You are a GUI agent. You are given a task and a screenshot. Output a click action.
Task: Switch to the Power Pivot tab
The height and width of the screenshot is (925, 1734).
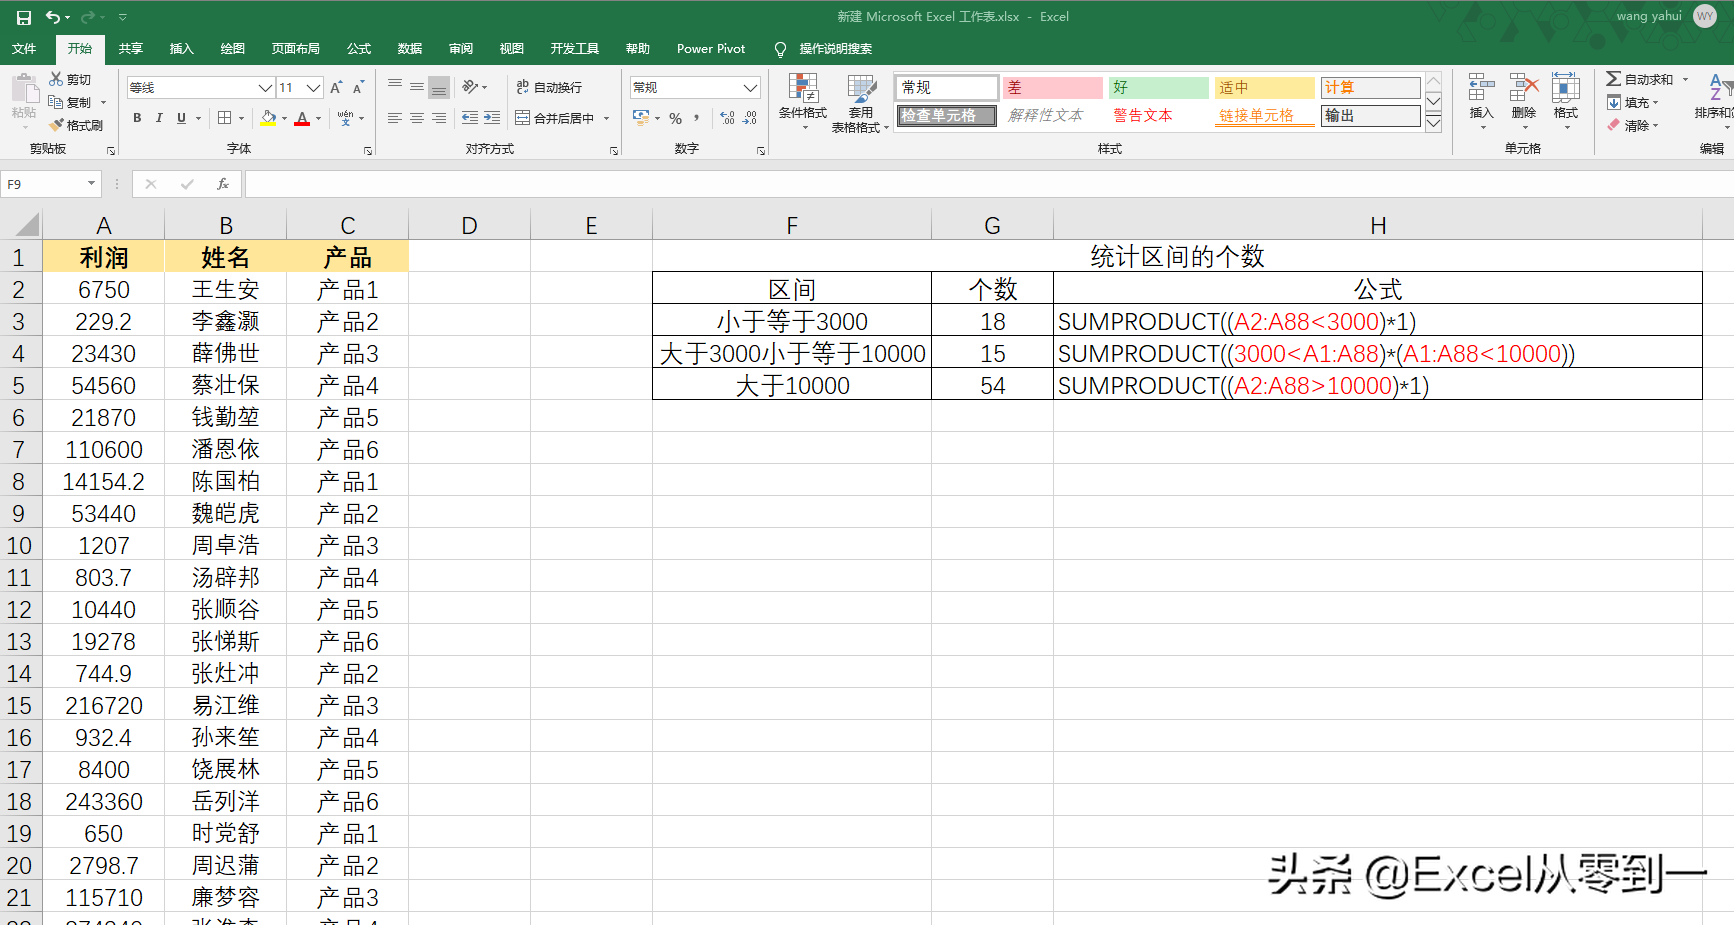point(711,48)
